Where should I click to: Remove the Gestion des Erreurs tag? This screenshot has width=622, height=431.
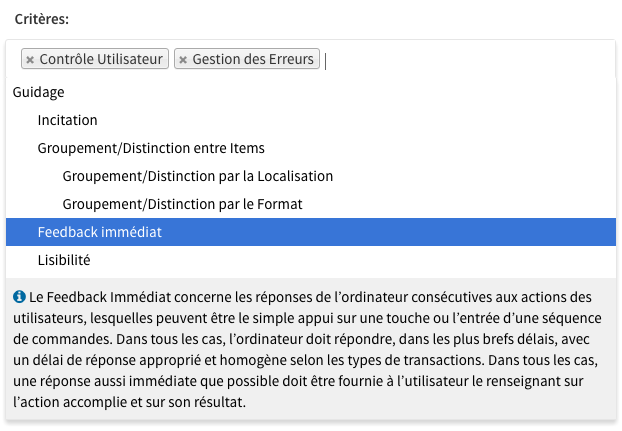coord(183,60)
